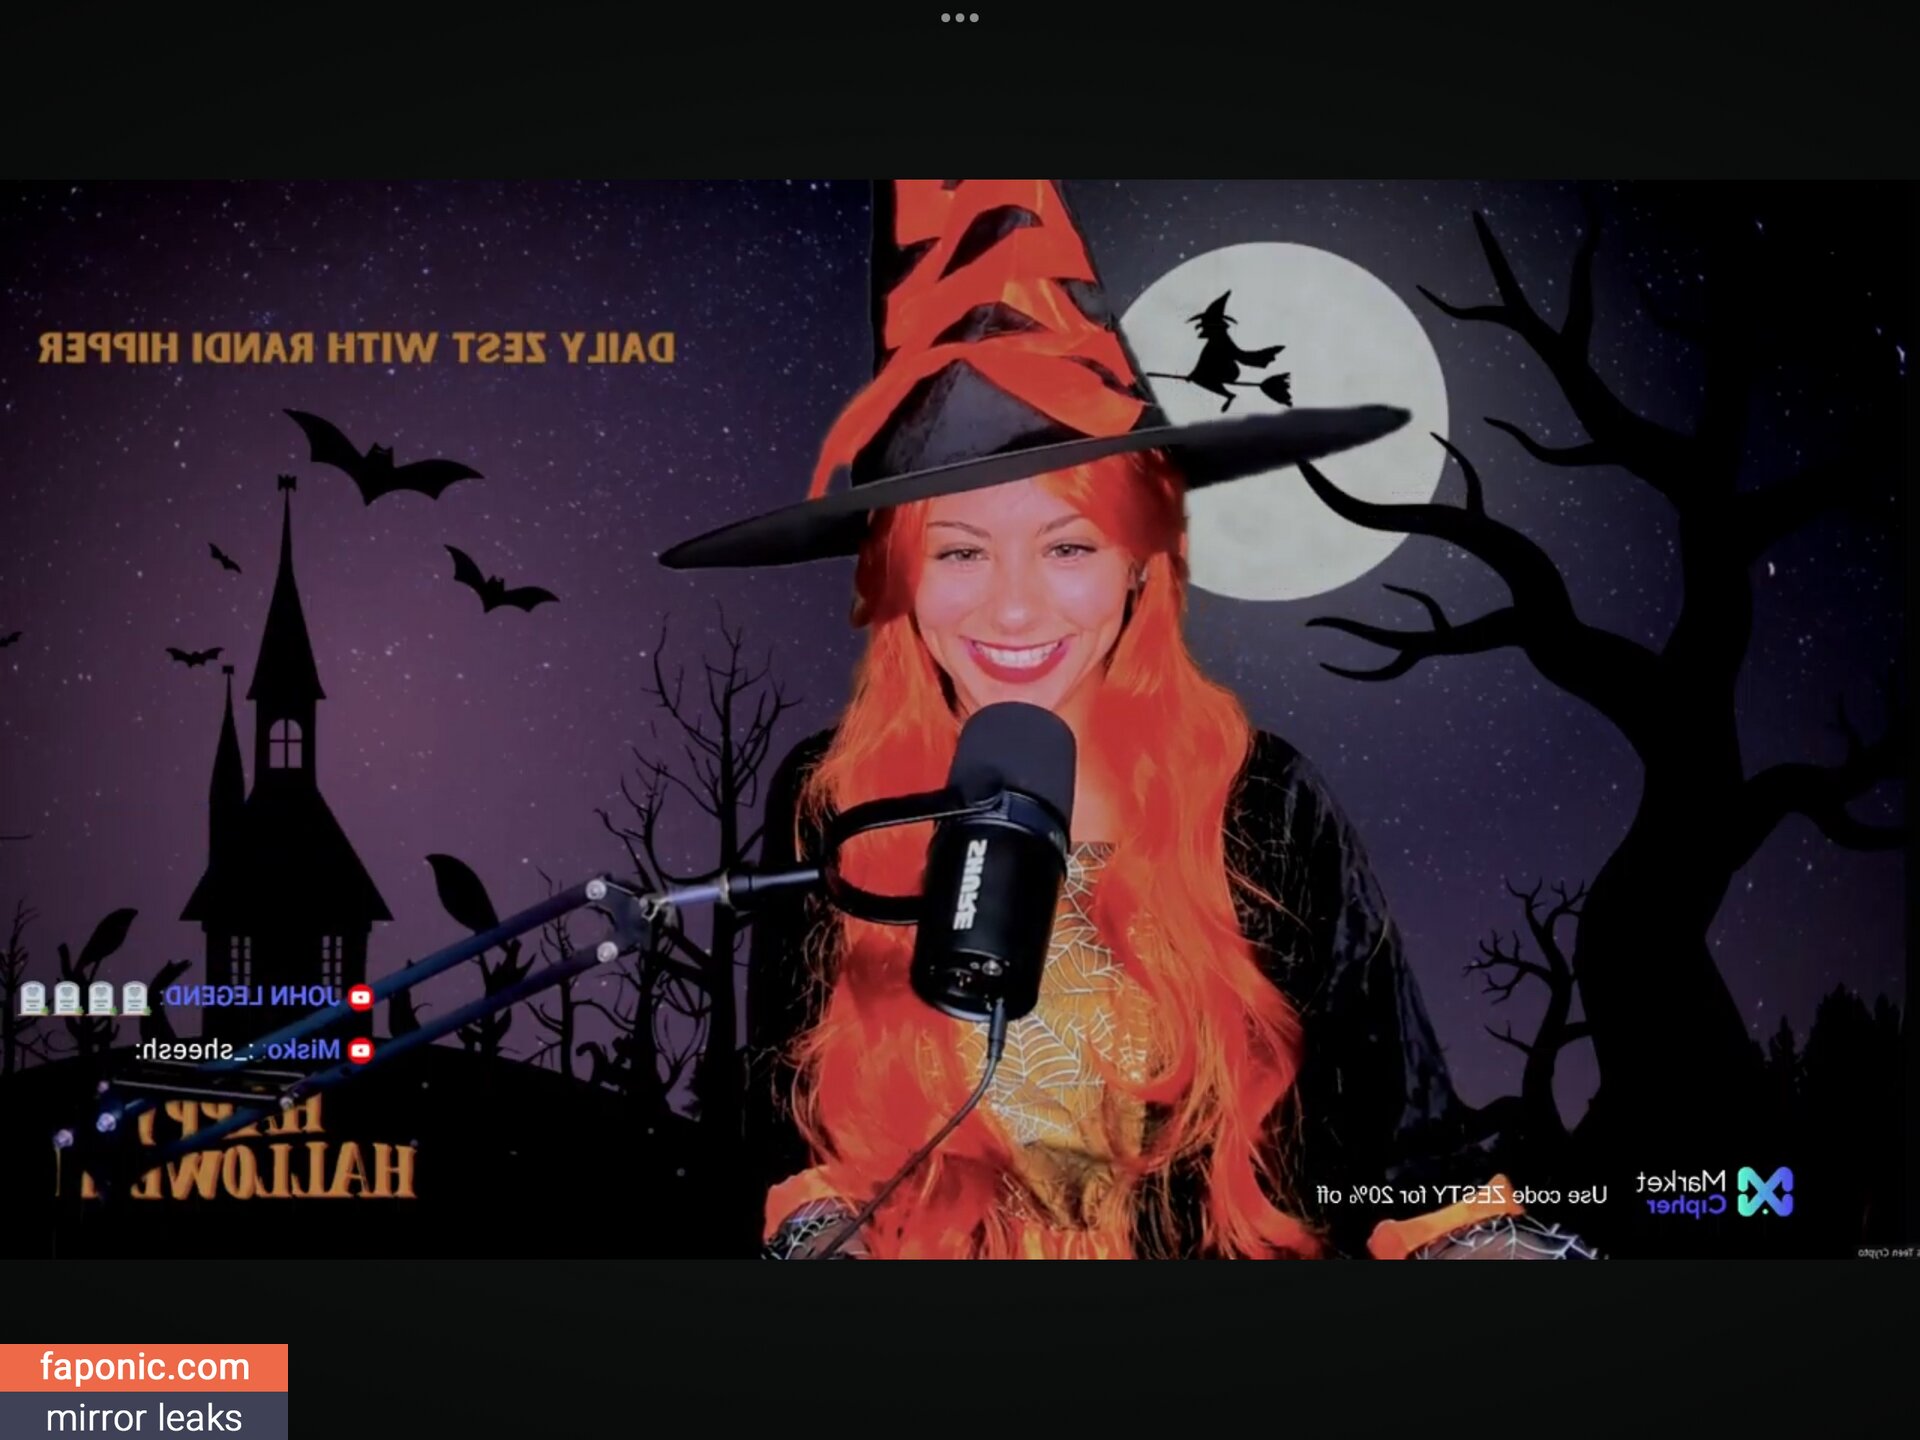This screenshot has width=1920, height=1440.
Task: Click the faponic.com watermark link
Action: [x=144, y=1367]
